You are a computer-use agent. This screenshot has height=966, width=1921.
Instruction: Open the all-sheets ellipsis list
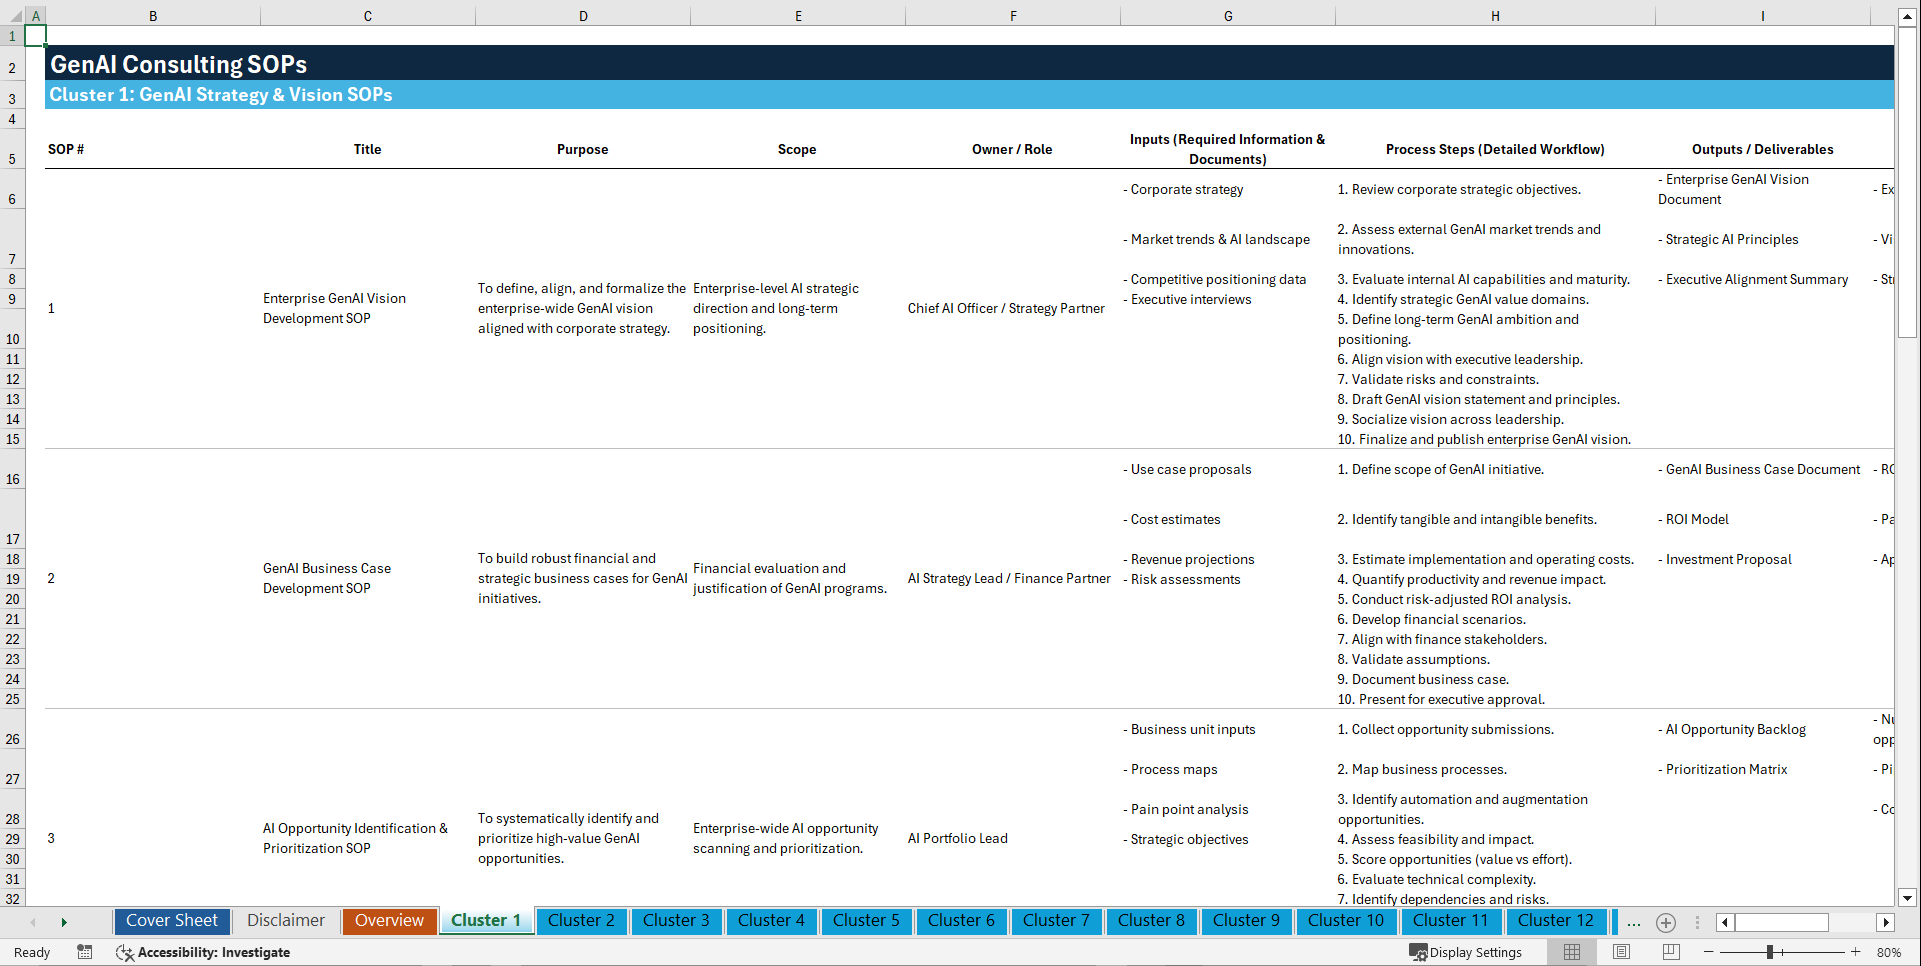point(1633,922)
